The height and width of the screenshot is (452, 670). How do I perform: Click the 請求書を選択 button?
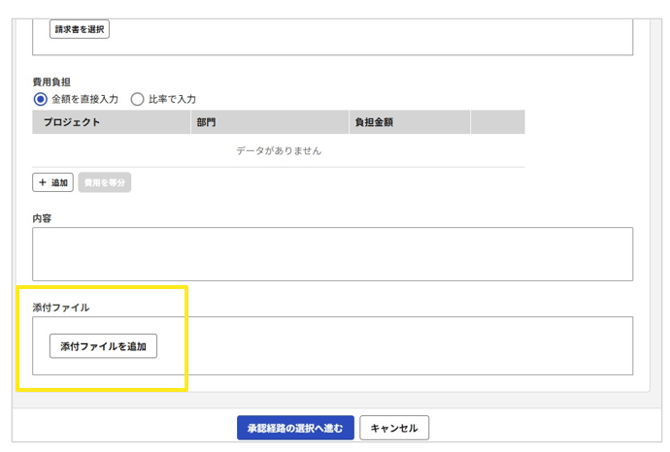click(79, 29)
